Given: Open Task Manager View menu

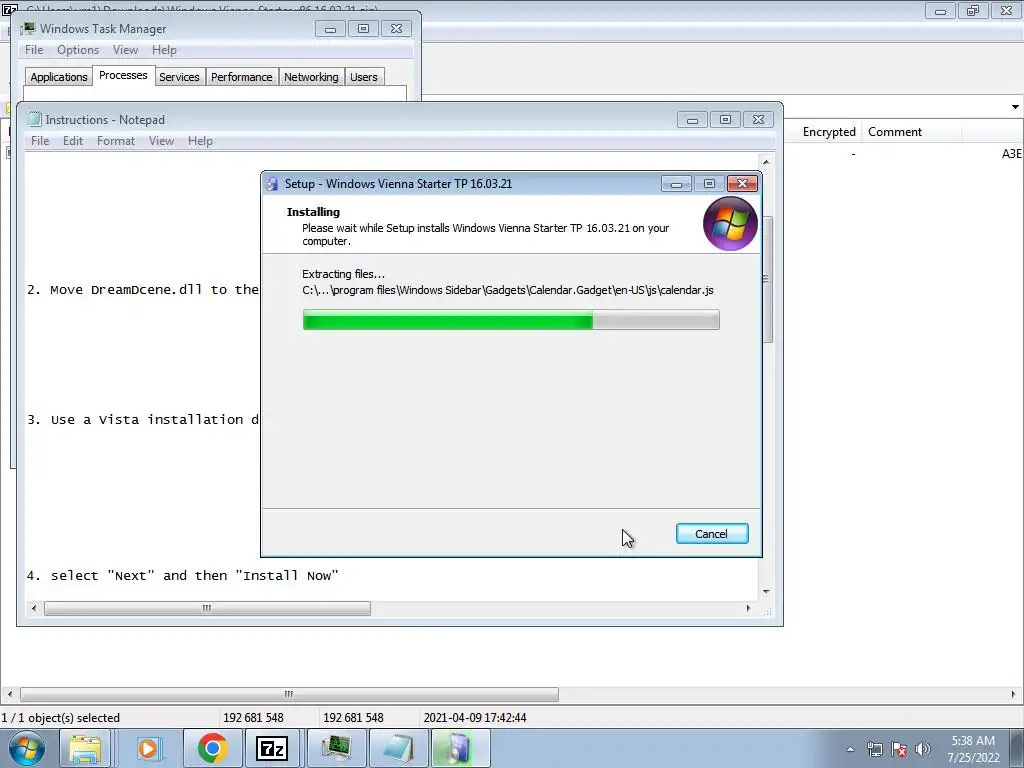Looking at the screenshot, I should [x=125, y=50].
